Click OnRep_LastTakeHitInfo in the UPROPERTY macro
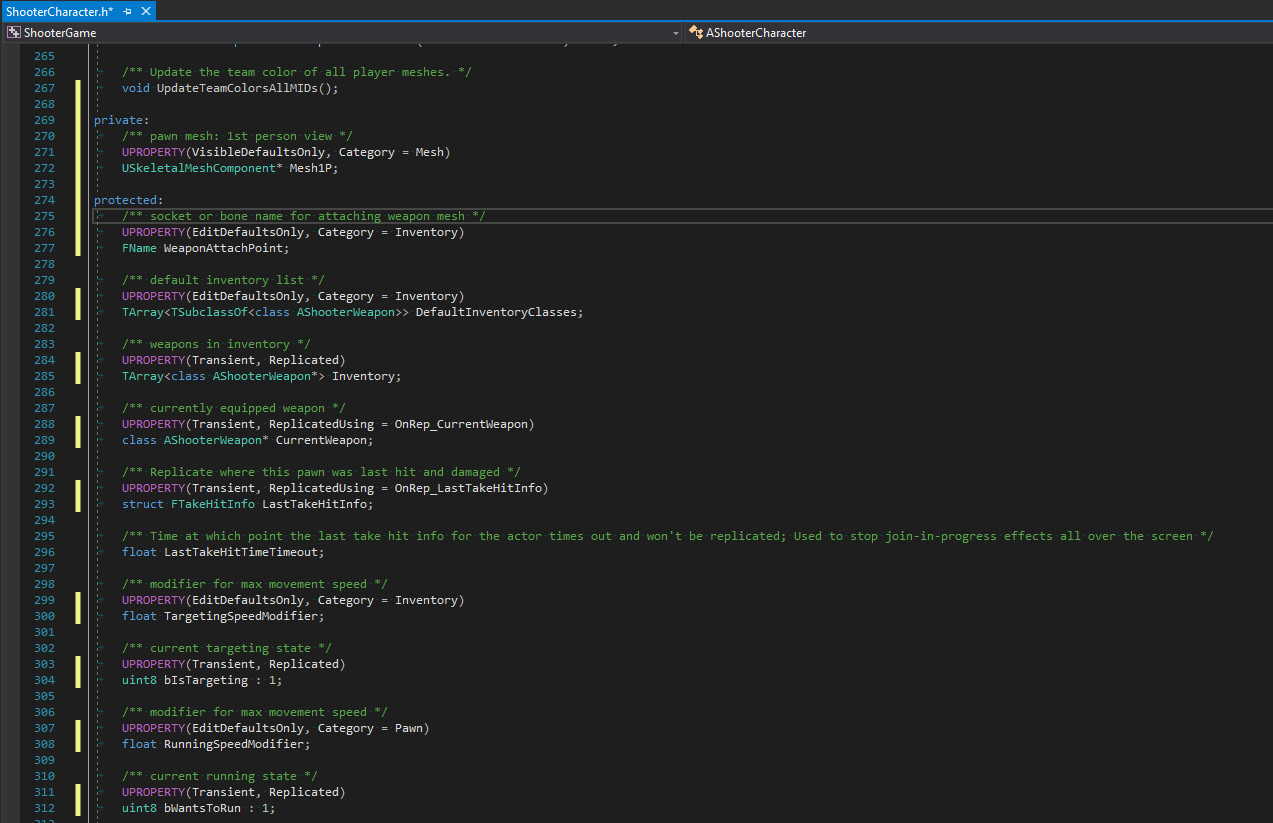Image resolution: width=1273 pixels, height=823 pixels. (468, 488)
